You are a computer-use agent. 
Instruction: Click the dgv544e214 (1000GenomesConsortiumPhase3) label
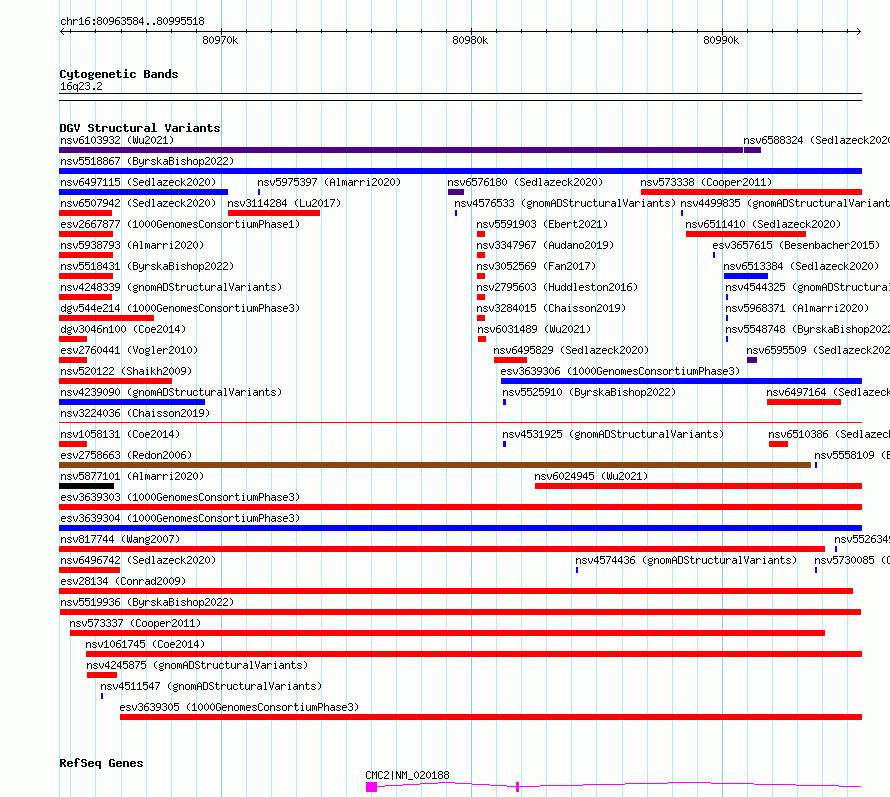point(180,308)
